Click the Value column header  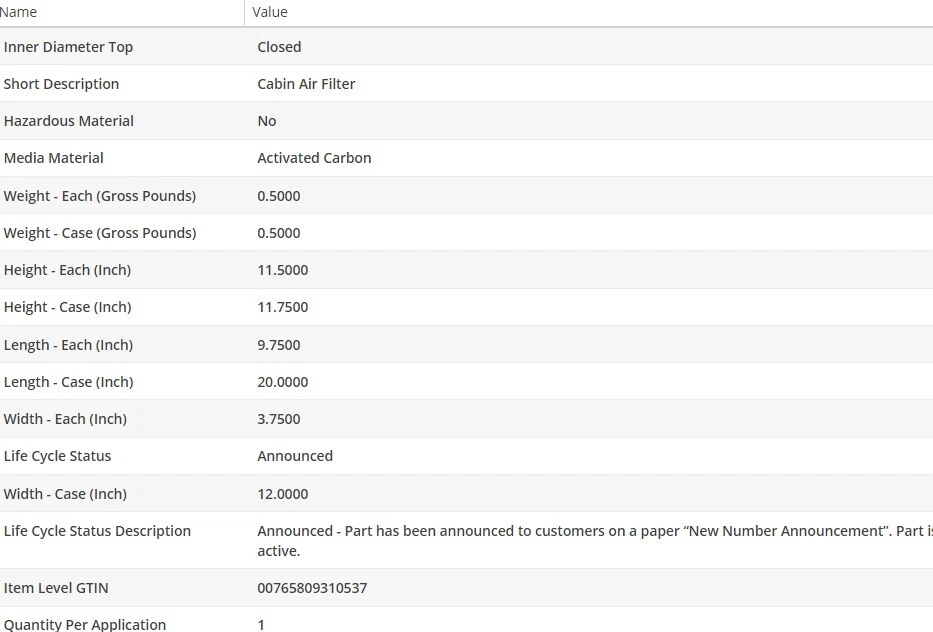click(x=270, y=12)
